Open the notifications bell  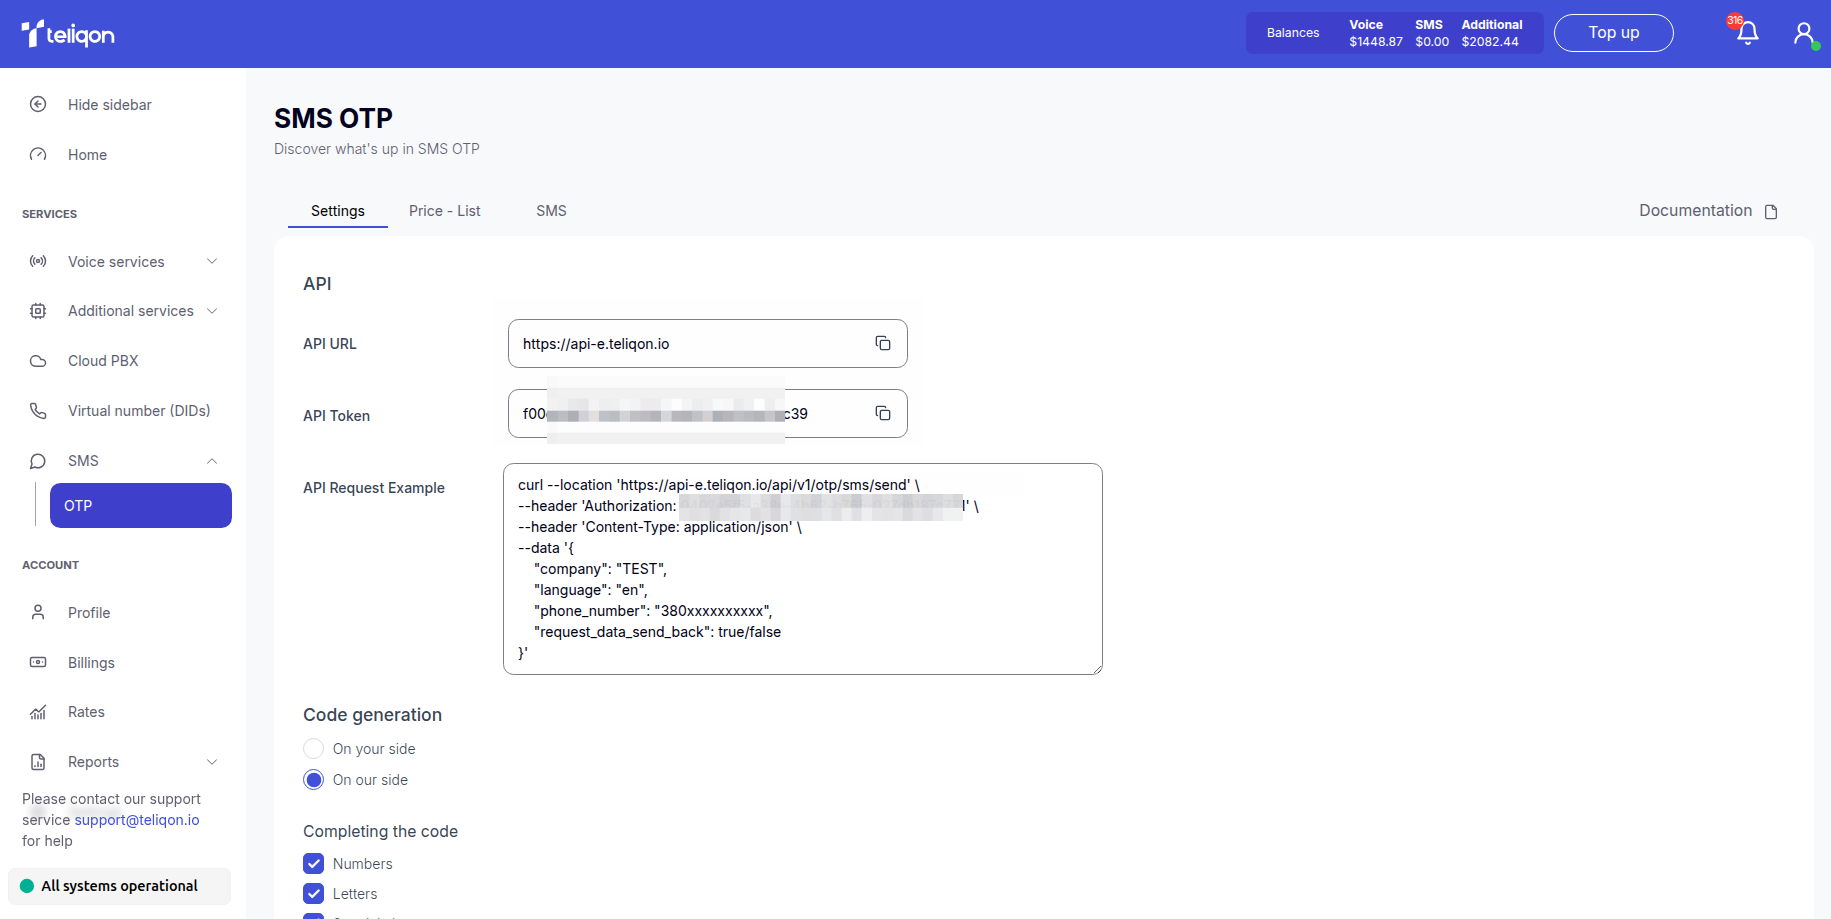(1747, 33)
